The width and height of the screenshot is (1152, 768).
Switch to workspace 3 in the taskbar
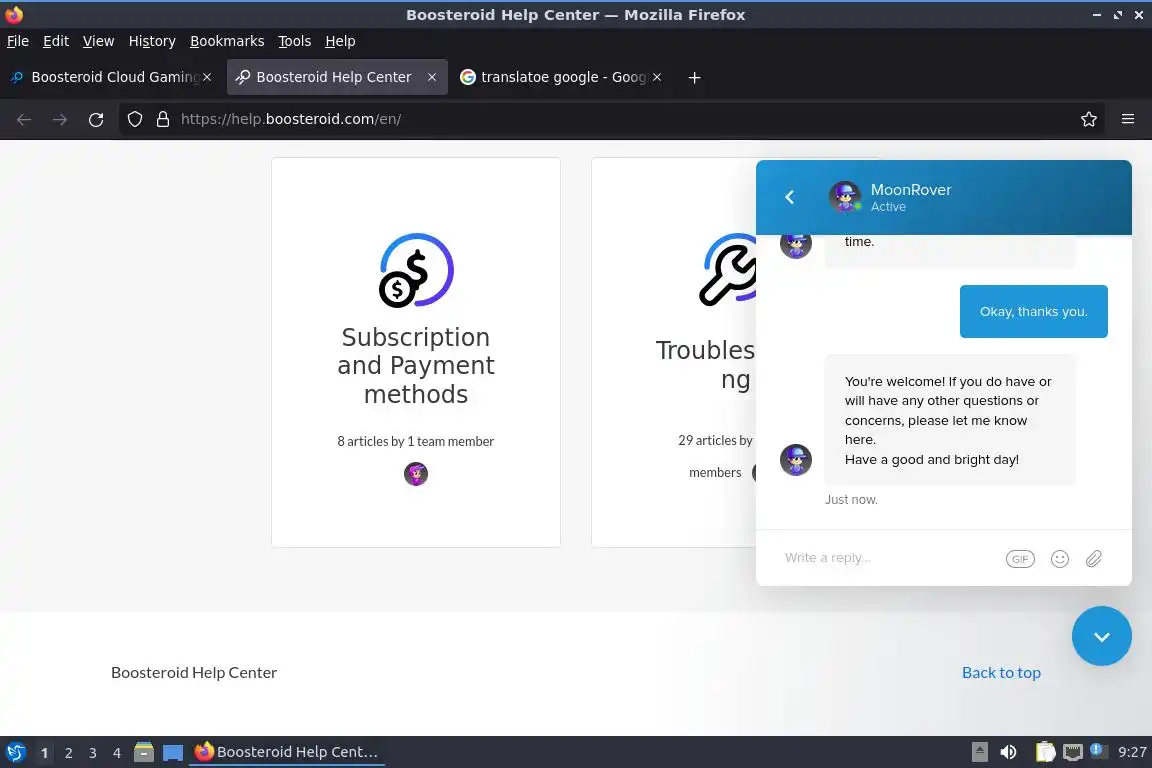93,753
